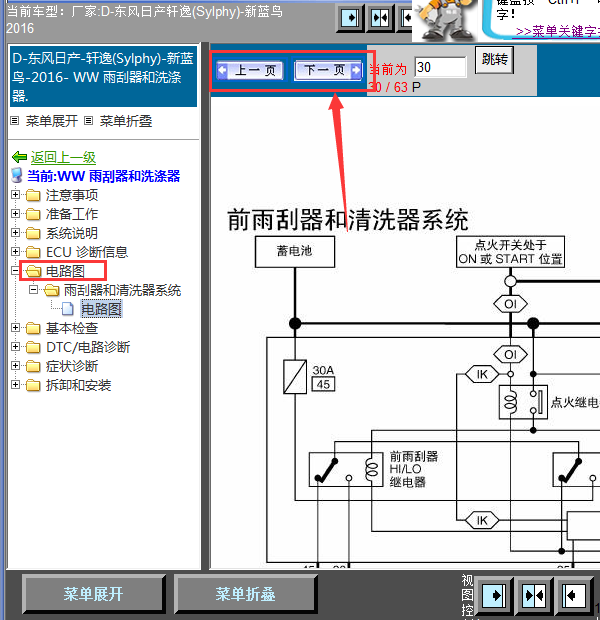The image size is (600, 620).
Task: Click computer icon beside 当前:WW 雨刮器和洗涤器
Action: (x=17, y=176)
